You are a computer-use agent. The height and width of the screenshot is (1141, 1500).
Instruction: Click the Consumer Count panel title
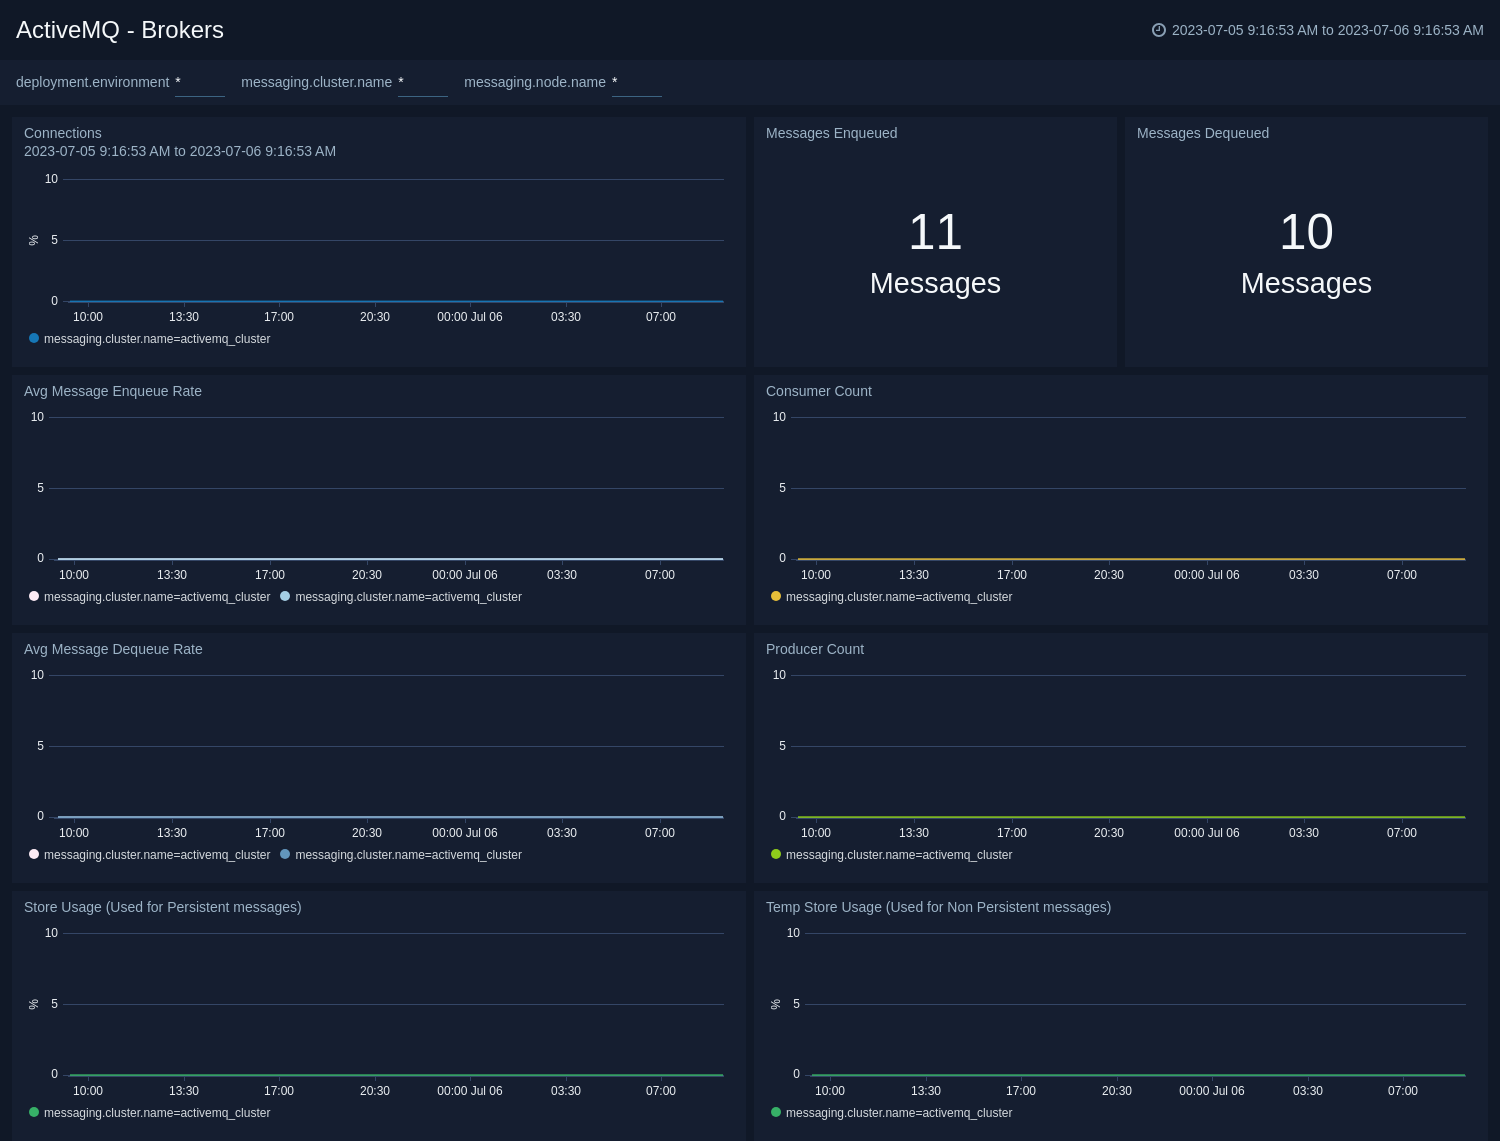(819, 391)
